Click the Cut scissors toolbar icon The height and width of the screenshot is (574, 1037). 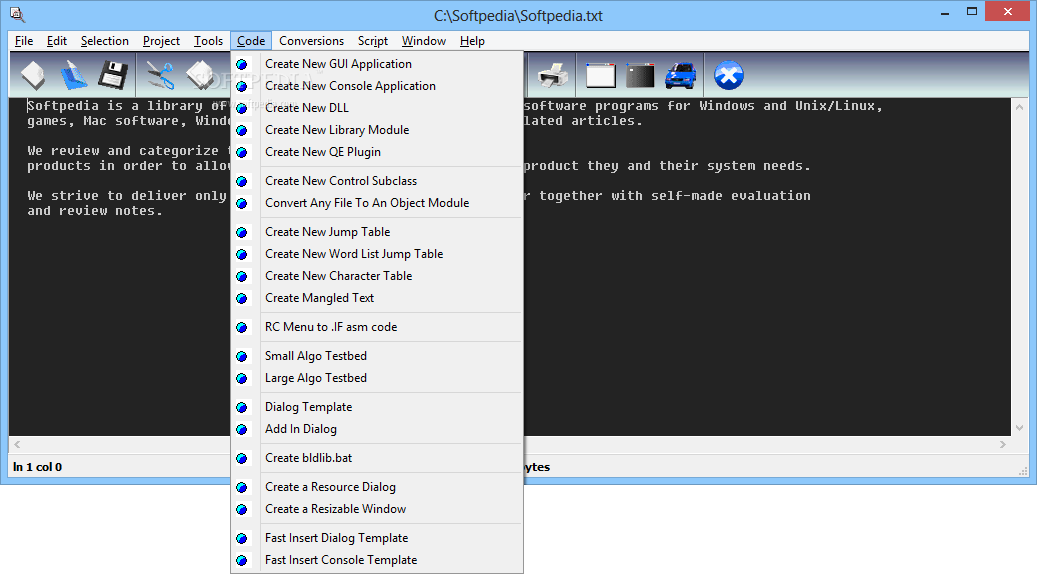pyautogui.click(x=160, y=75)
